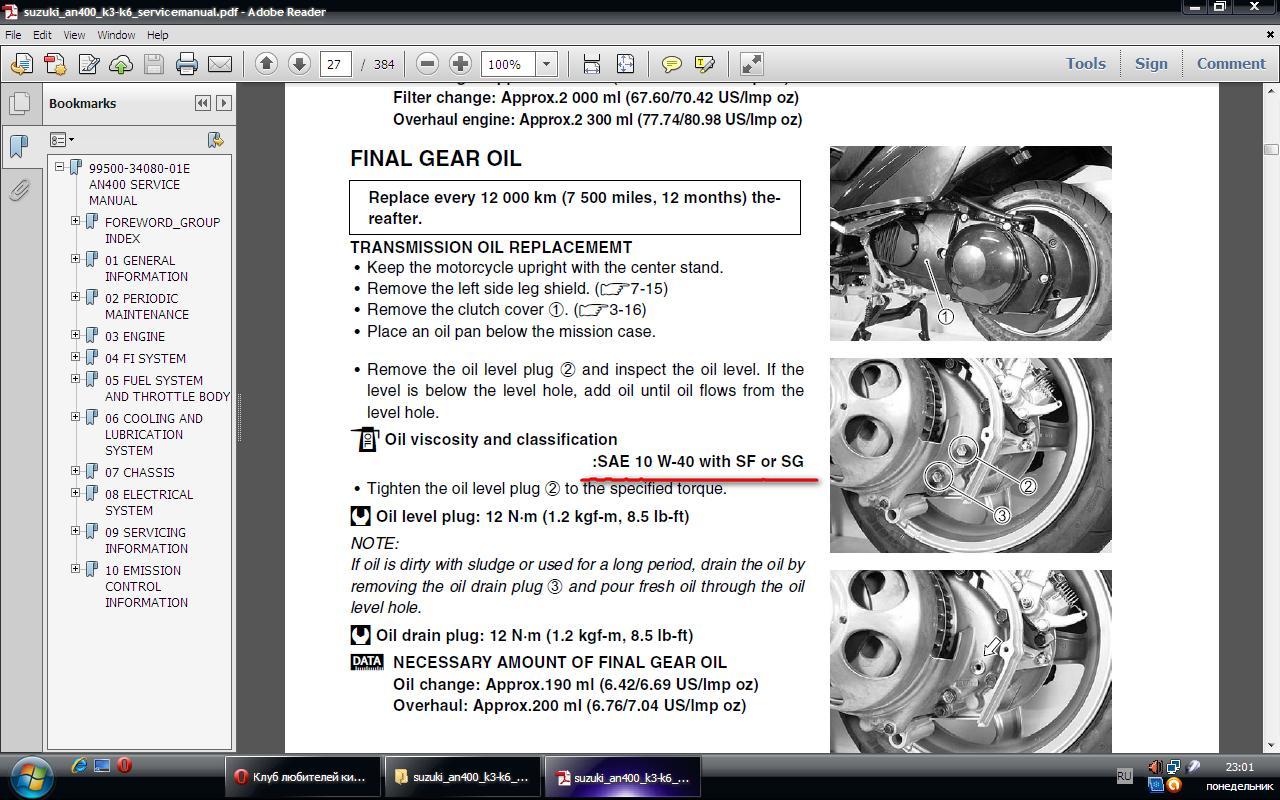This screenshot has width=1280, height=800.
Task: Toggle the Bookmarks panel button
Action: coord(19,146)
